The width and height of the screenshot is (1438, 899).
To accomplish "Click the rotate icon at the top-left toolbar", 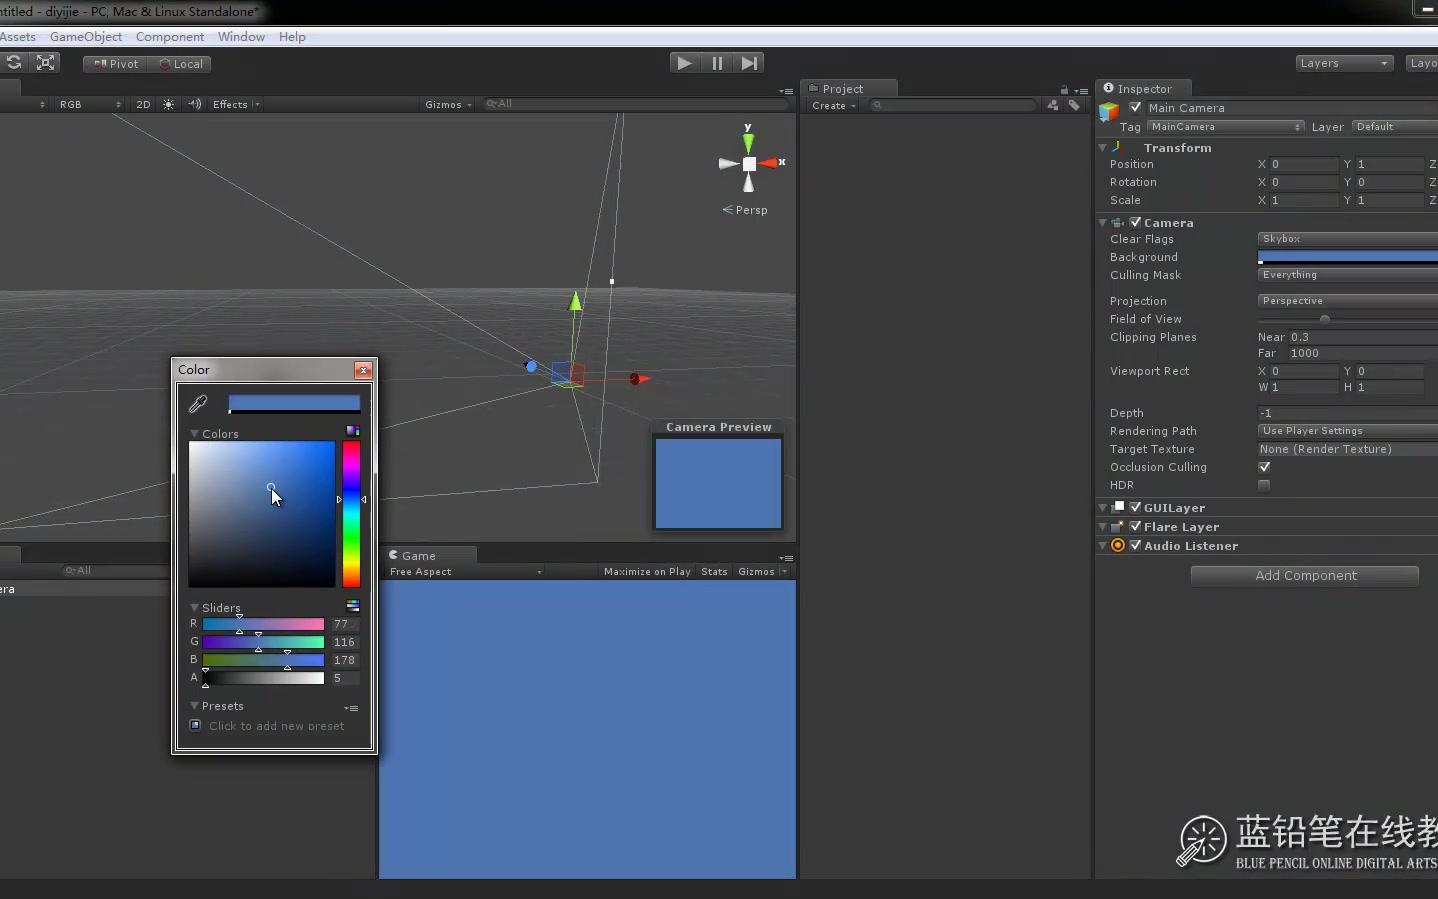I will 14,63.
